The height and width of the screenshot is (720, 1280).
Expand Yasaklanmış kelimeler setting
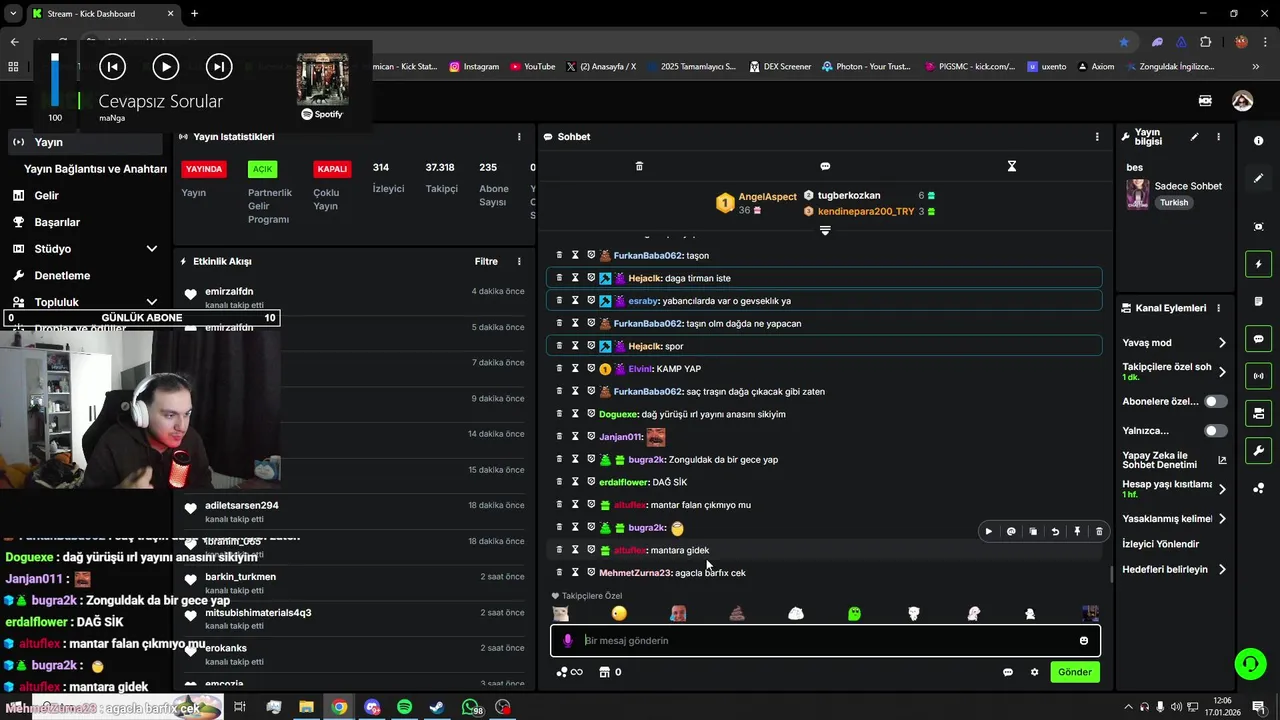1222,519
